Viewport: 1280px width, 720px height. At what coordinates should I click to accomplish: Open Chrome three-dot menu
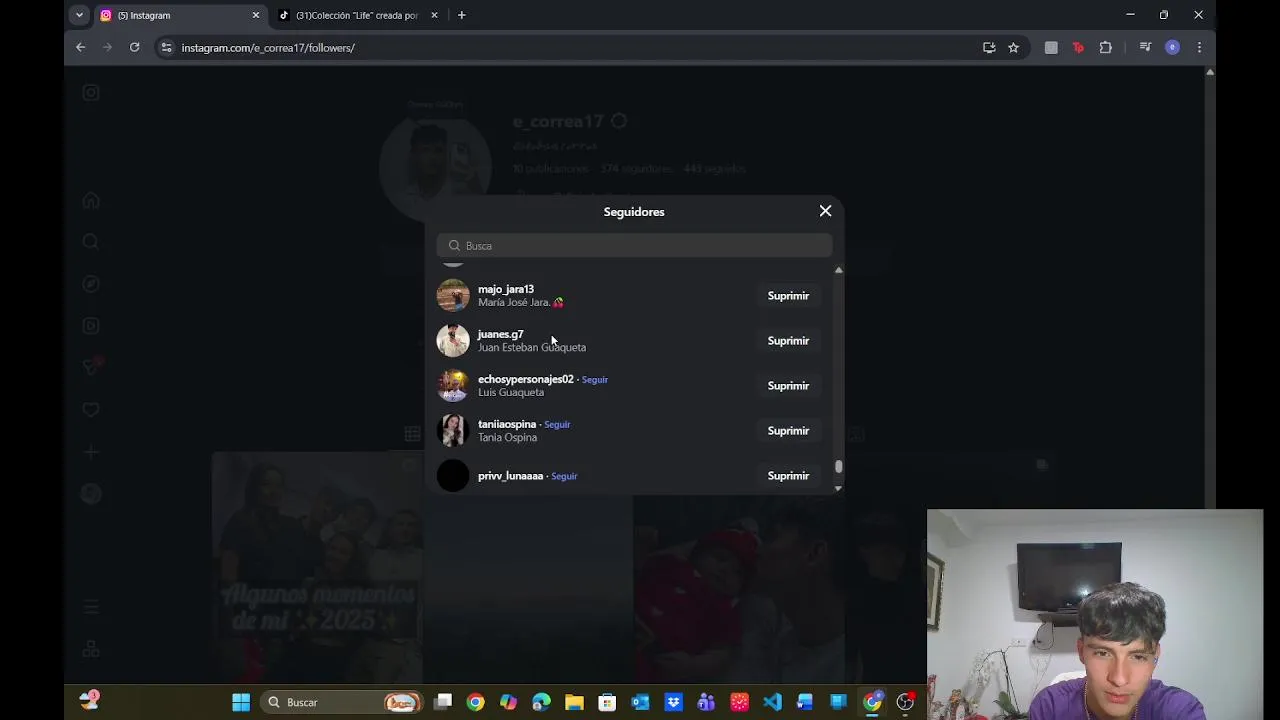(x=1199, y=47)
